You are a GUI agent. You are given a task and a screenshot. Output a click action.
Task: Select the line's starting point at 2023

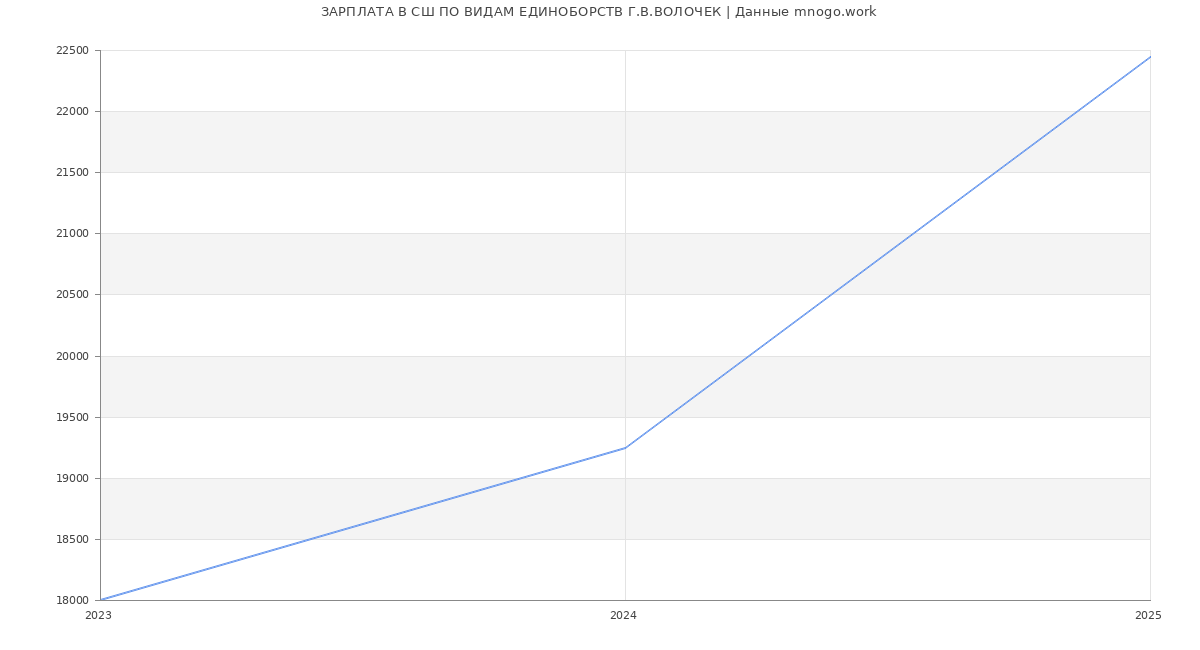point(101,600)
